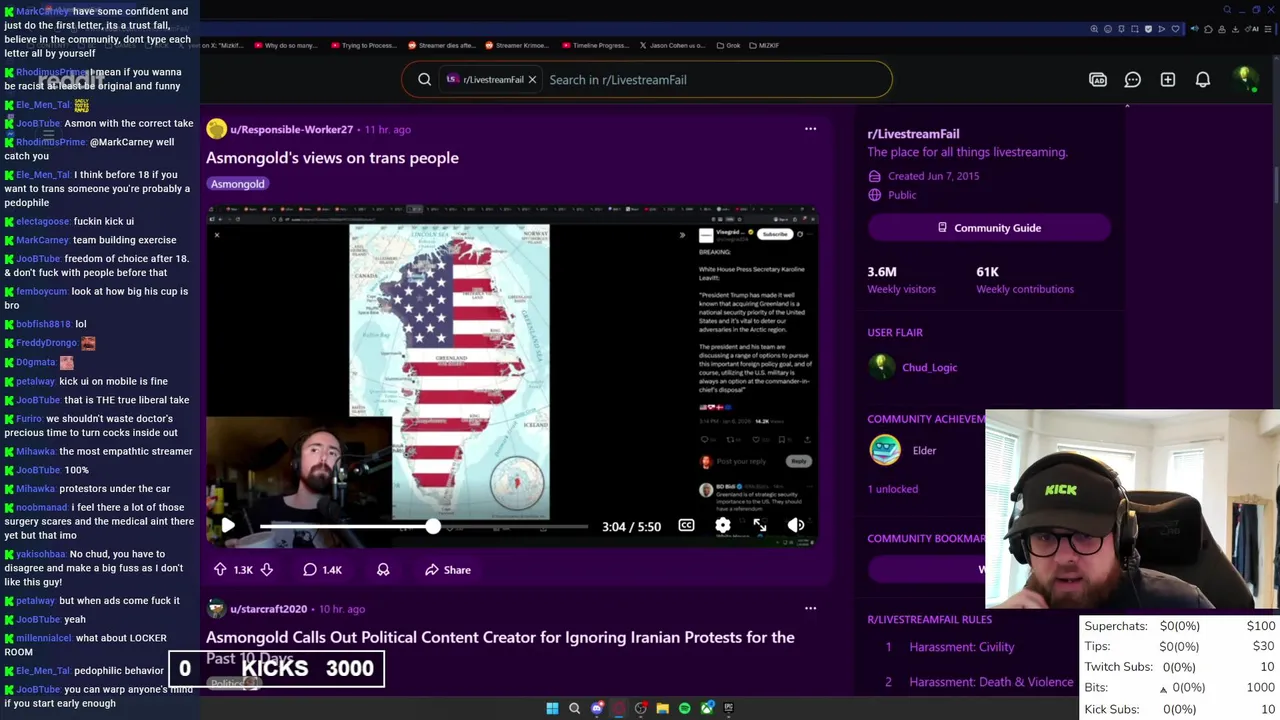Click the Chud_Logic user flair
Image resolution: width=1280 pixels, height=720 pixels.
click(x=929, y=368)
